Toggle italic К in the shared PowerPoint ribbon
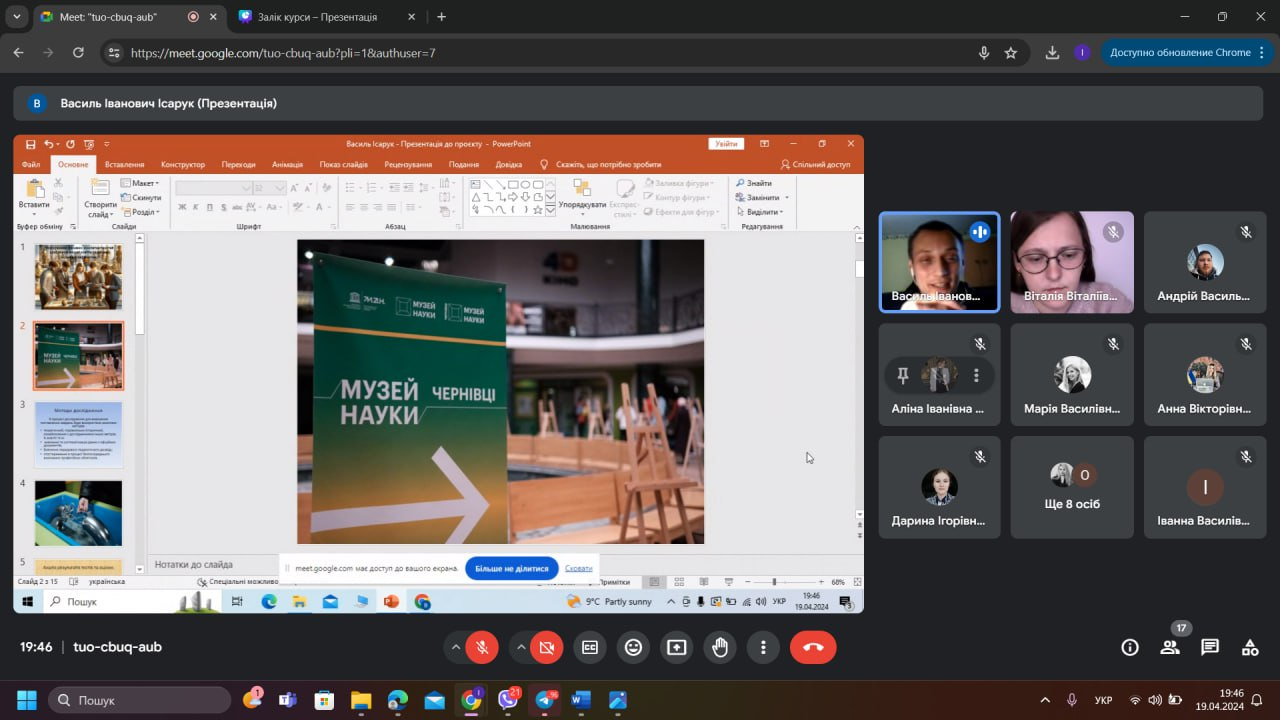Screen dimensions: 1280x720 [x=196, y=208]
